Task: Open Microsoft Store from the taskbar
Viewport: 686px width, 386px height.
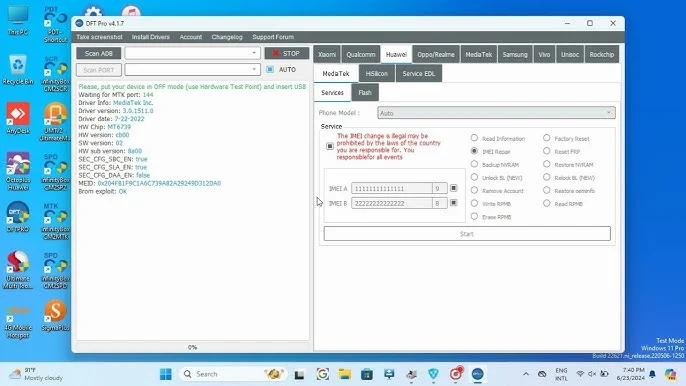Action: click(x=367, y=374)
